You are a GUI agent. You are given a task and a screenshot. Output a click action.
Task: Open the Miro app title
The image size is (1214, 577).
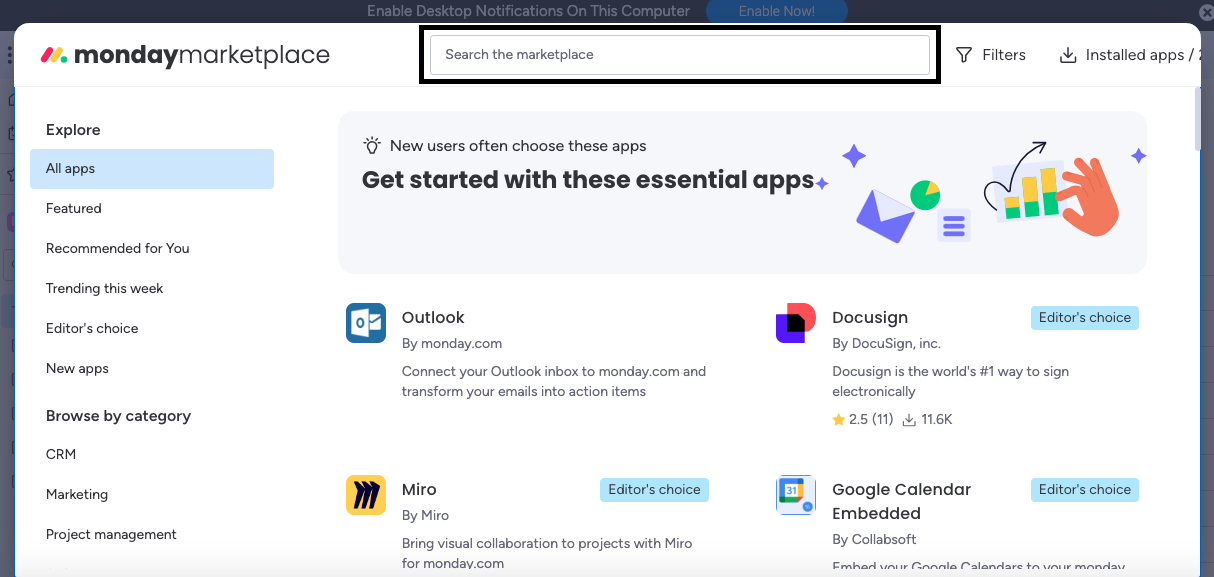(x=419, y=490)
